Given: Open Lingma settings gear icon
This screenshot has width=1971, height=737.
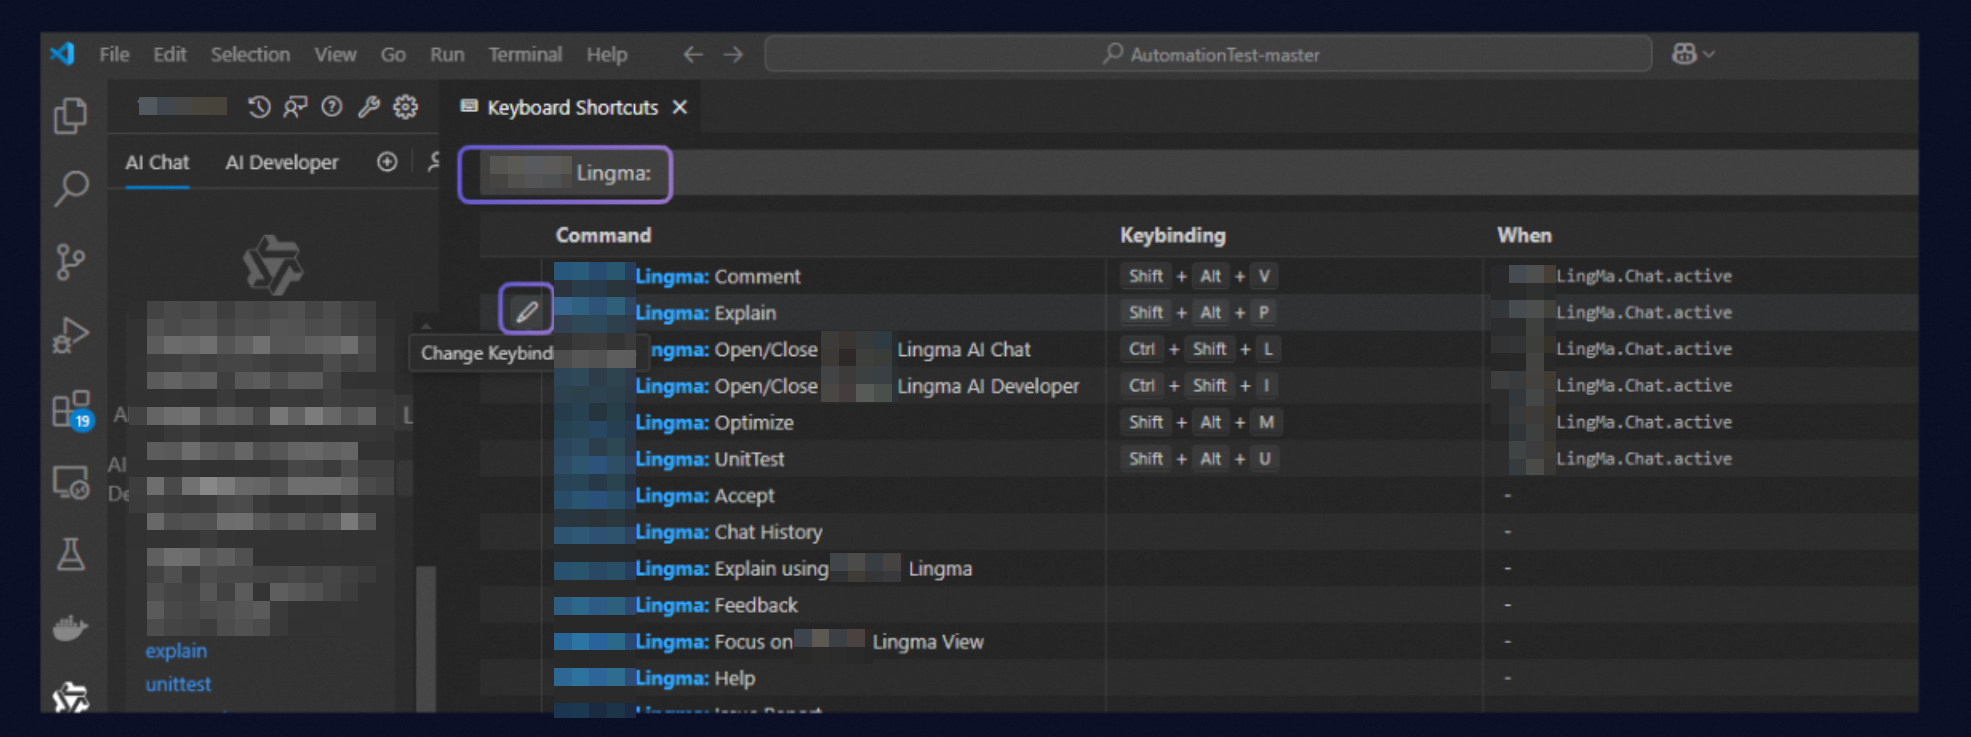Looking at the screenshot, I should coord(405,107).
